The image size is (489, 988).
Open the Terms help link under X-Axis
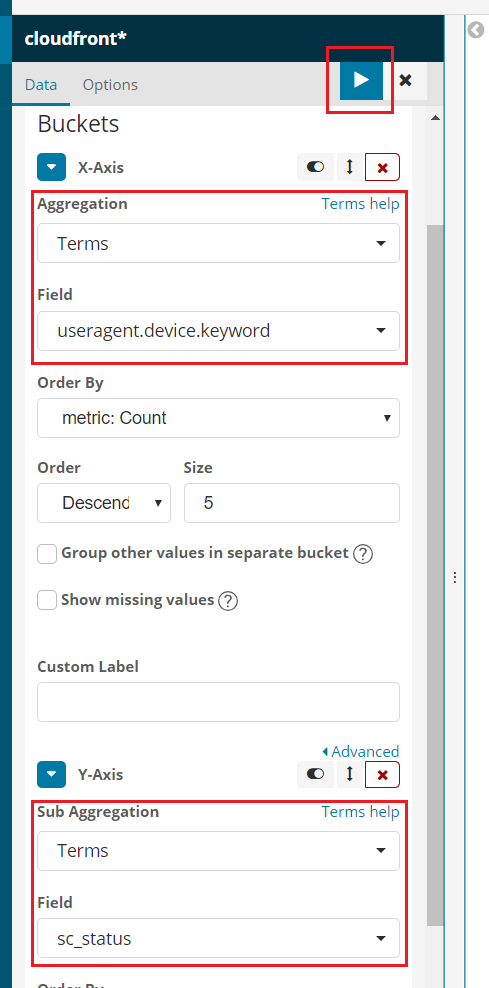tap(360, 204)
